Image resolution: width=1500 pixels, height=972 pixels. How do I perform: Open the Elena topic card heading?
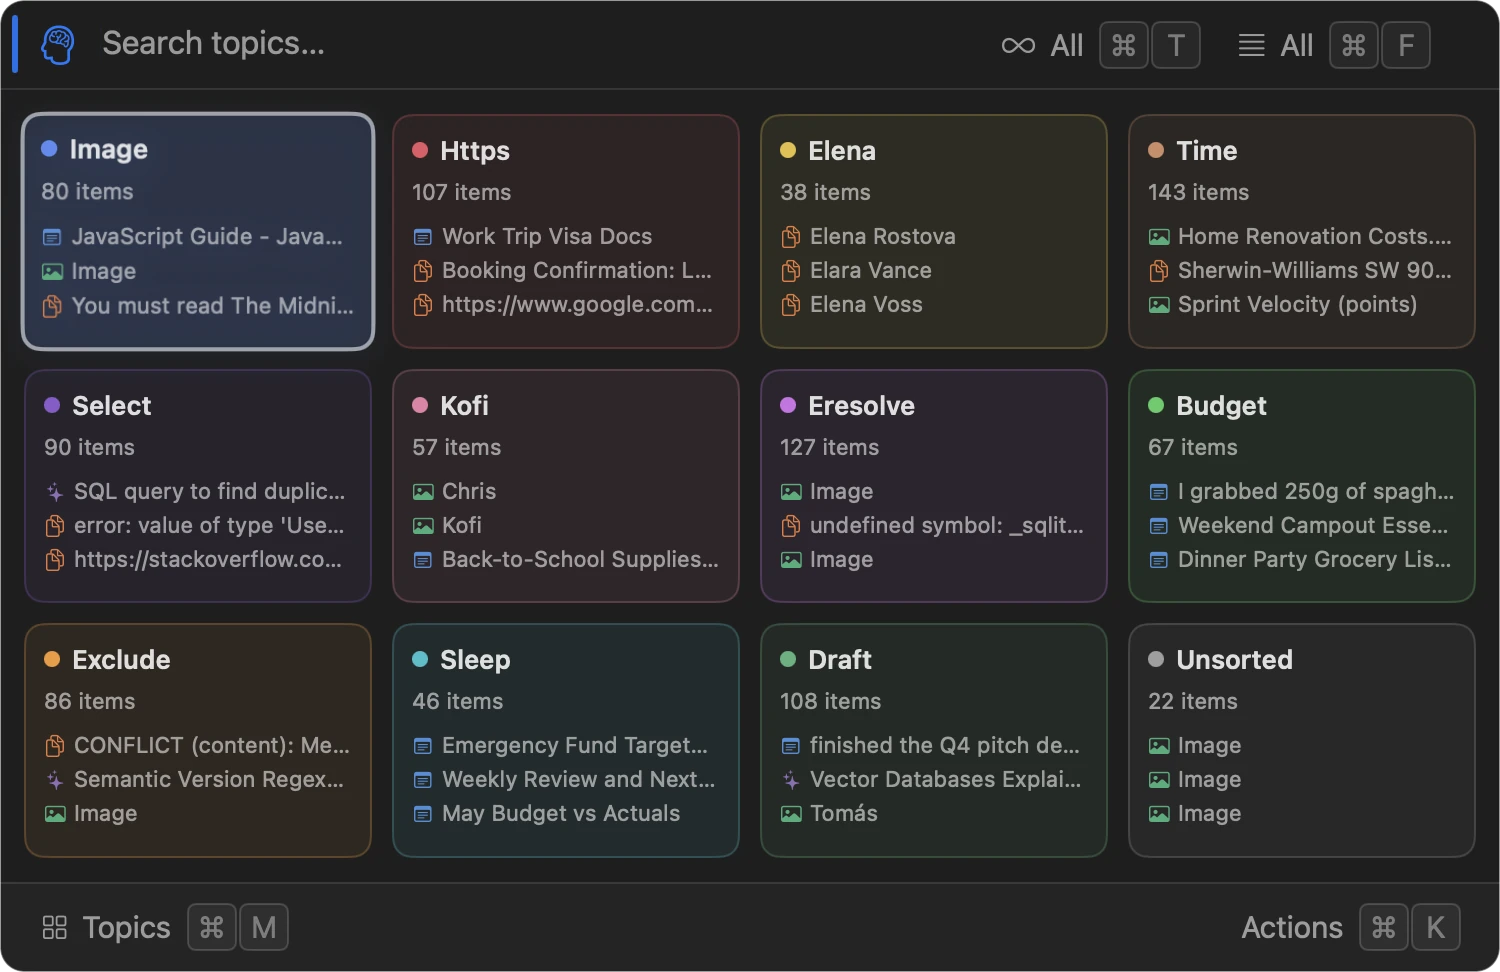(842, 151)
